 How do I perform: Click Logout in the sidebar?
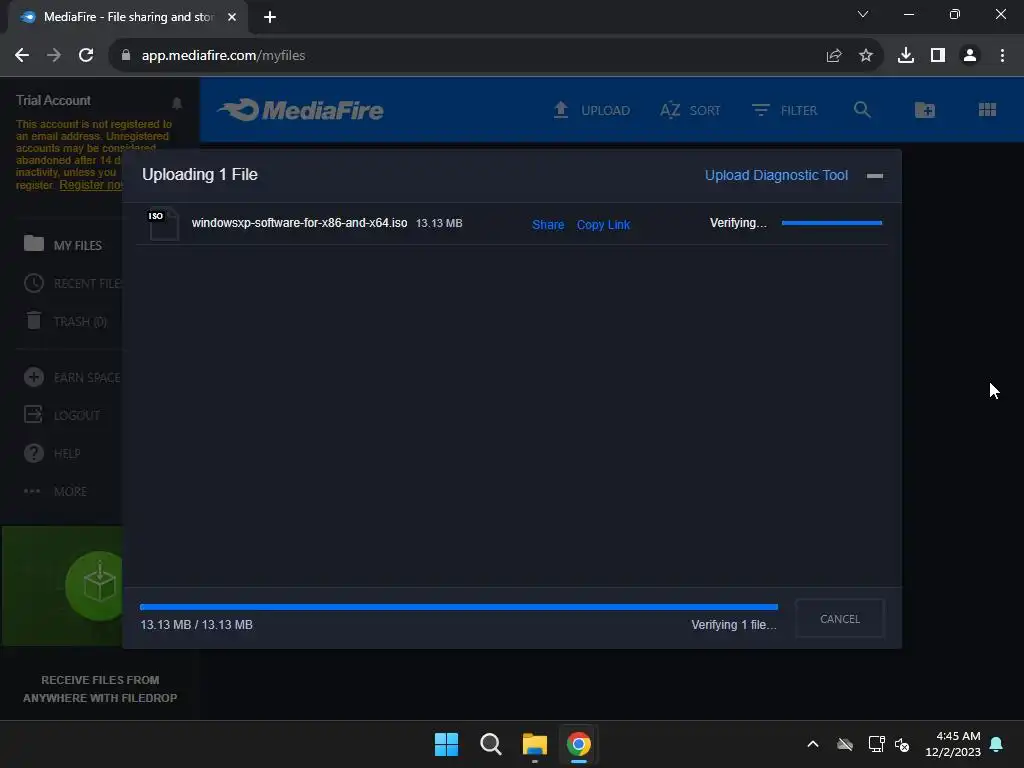[x=62, y=415]
